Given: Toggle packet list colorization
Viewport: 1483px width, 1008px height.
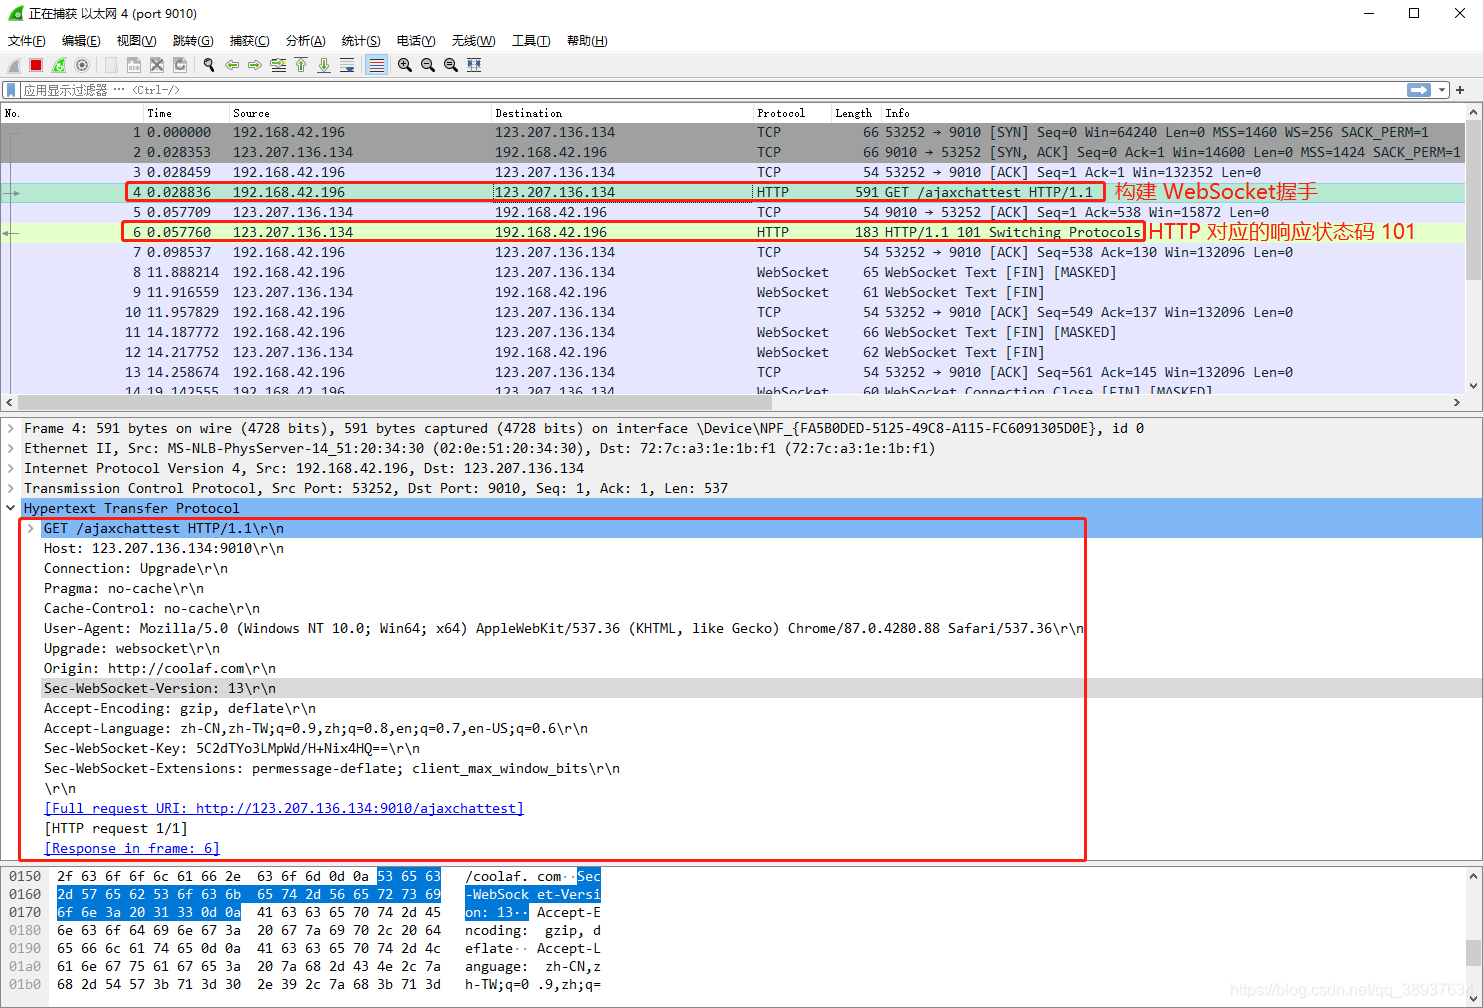Looking at the screenshot, I should (375, 64).
